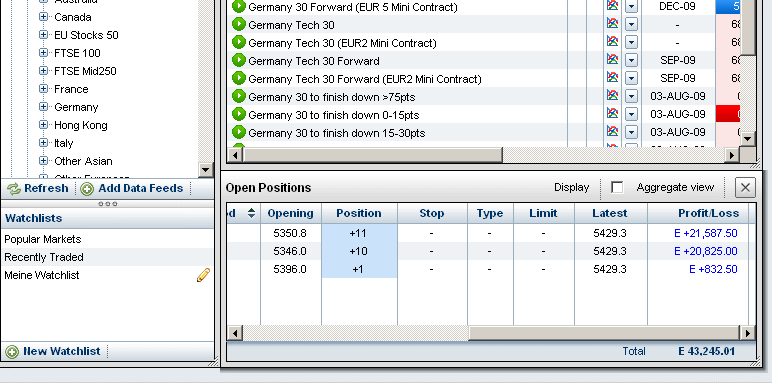The width and height of the screenshot is (772, 383).
Task: Click green icon for Germany 30 to finish down >75pts
Action: point(239,96)
